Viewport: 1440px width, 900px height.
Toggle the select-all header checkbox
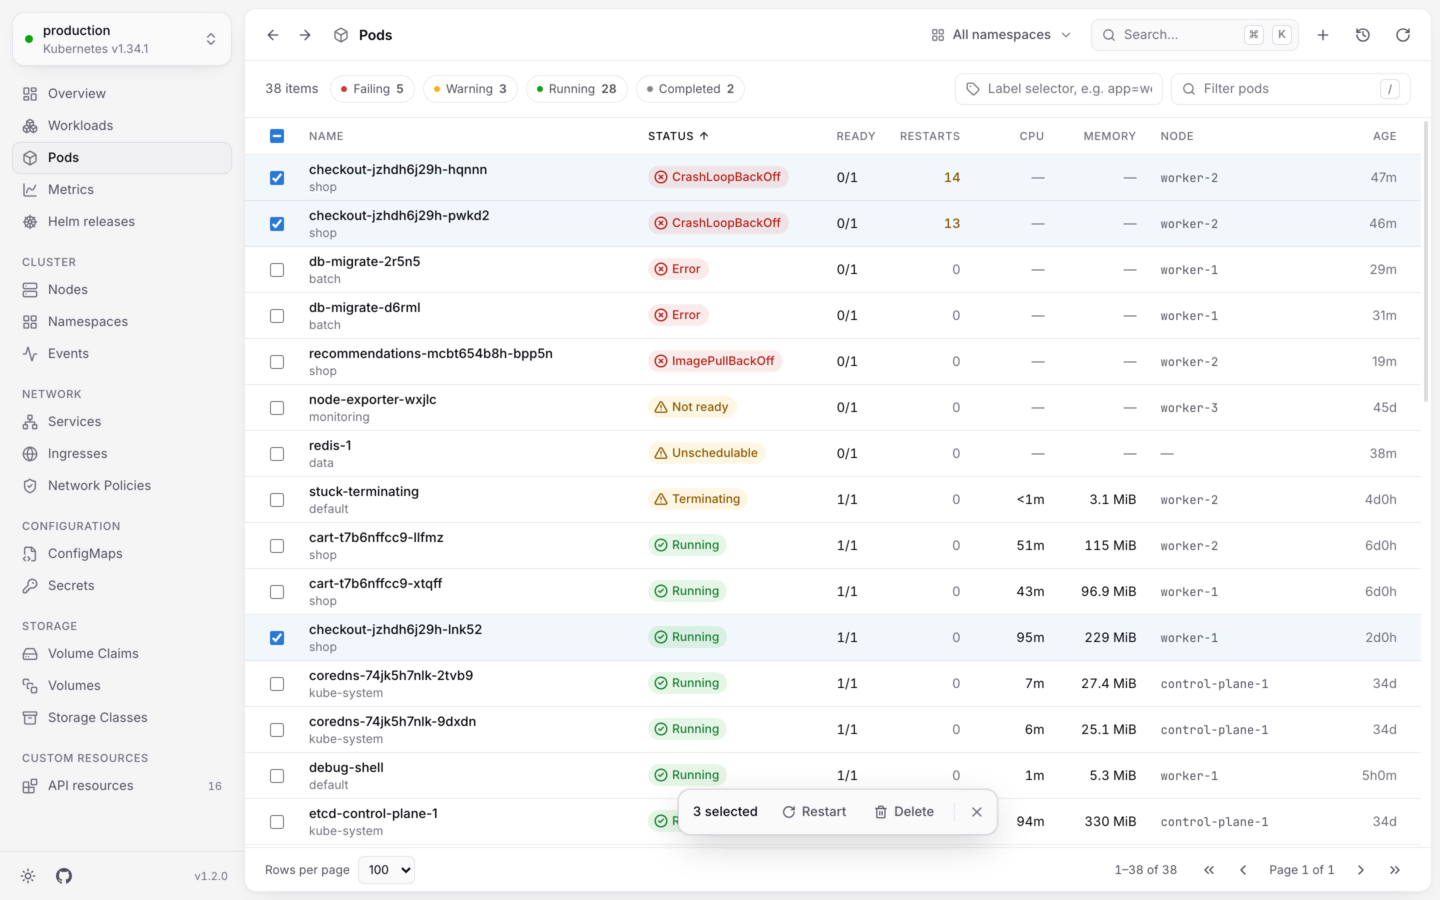(x=277, y=136)
